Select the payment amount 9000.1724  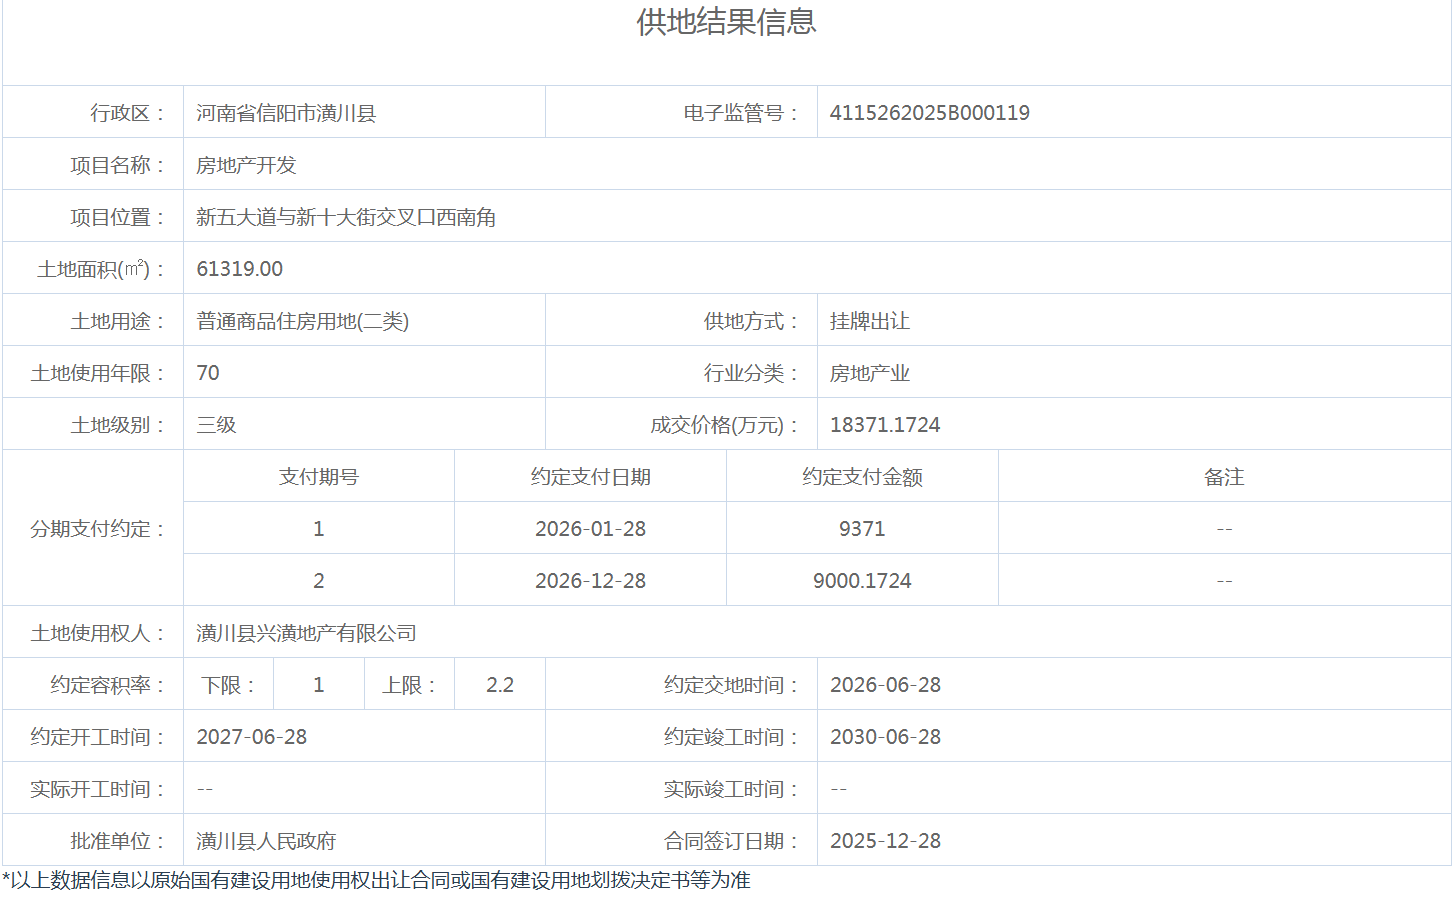coord(862,581)
